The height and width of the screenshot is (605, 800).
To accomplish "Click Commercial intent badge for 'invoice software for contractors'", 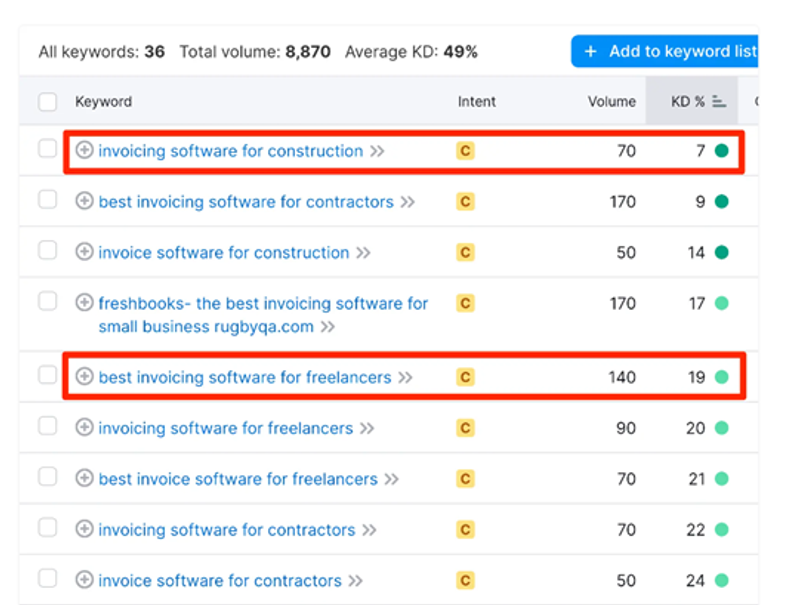I will pyautogui.click(x=465, y=581).
